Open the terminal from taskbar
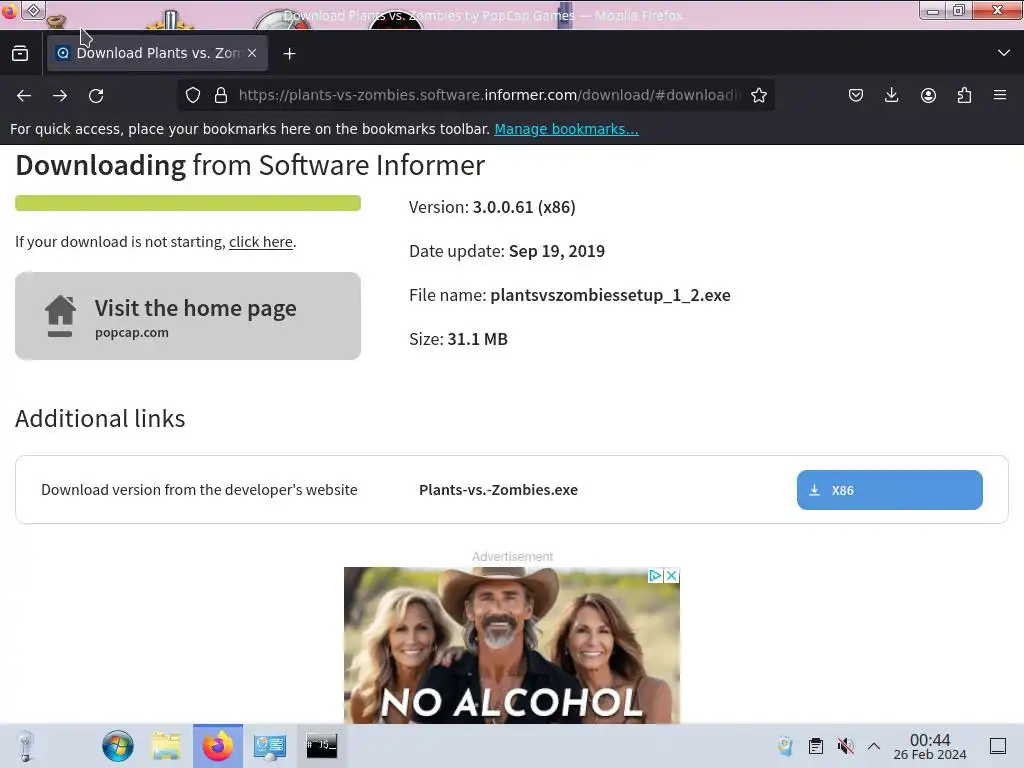 tap(321, 746)
